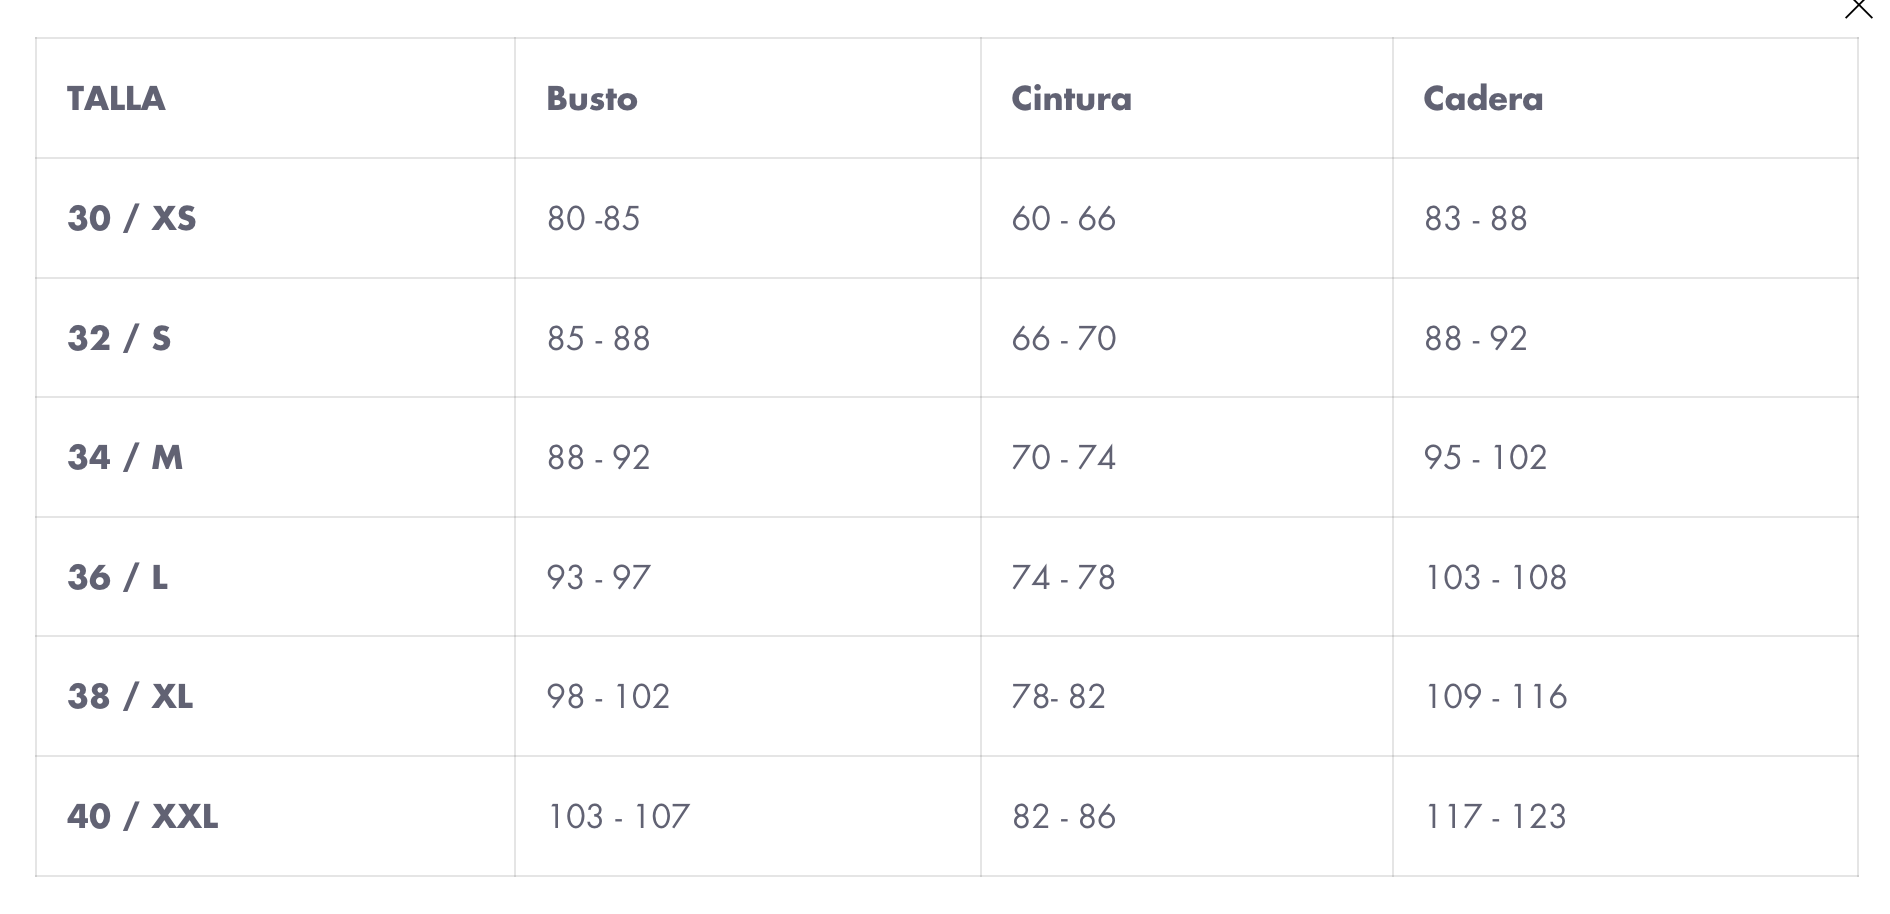The height and width of the screenshot is (914, 1890).
Task: Select the 34 / M size row
Action: (x=947, y=457)
